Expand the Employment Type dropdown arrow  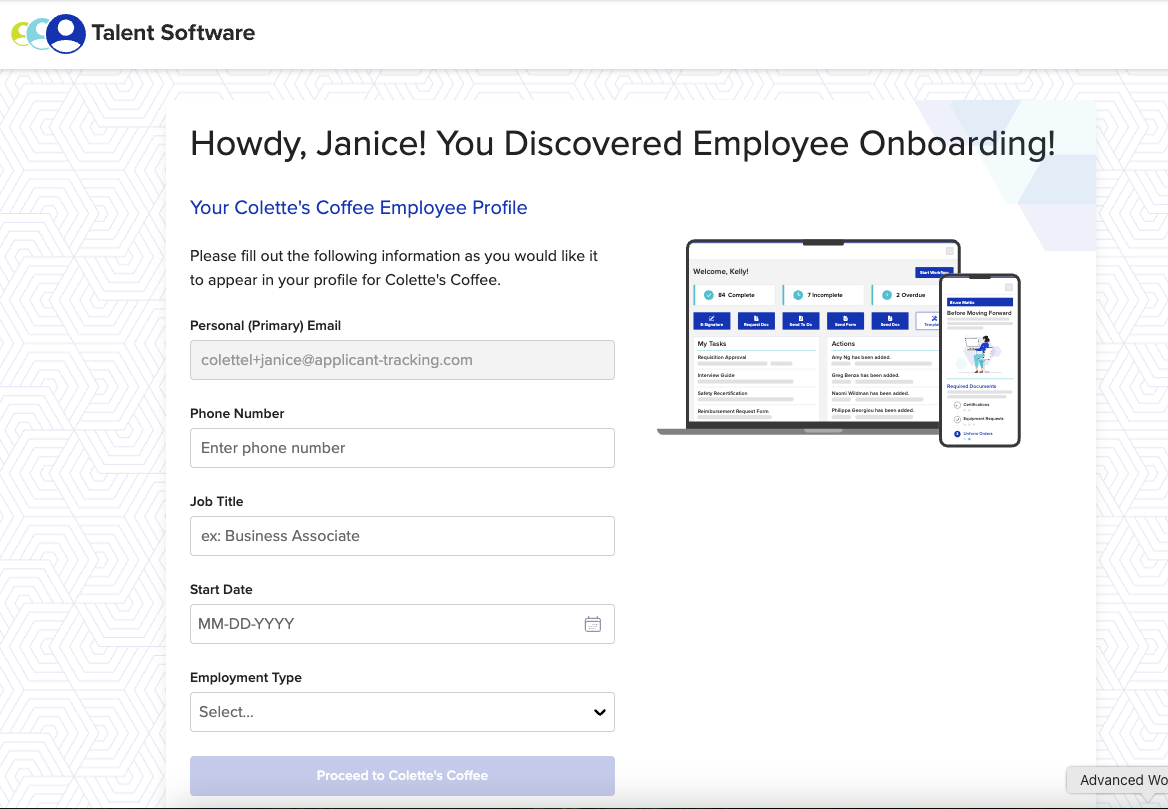(x=600, y=712)
